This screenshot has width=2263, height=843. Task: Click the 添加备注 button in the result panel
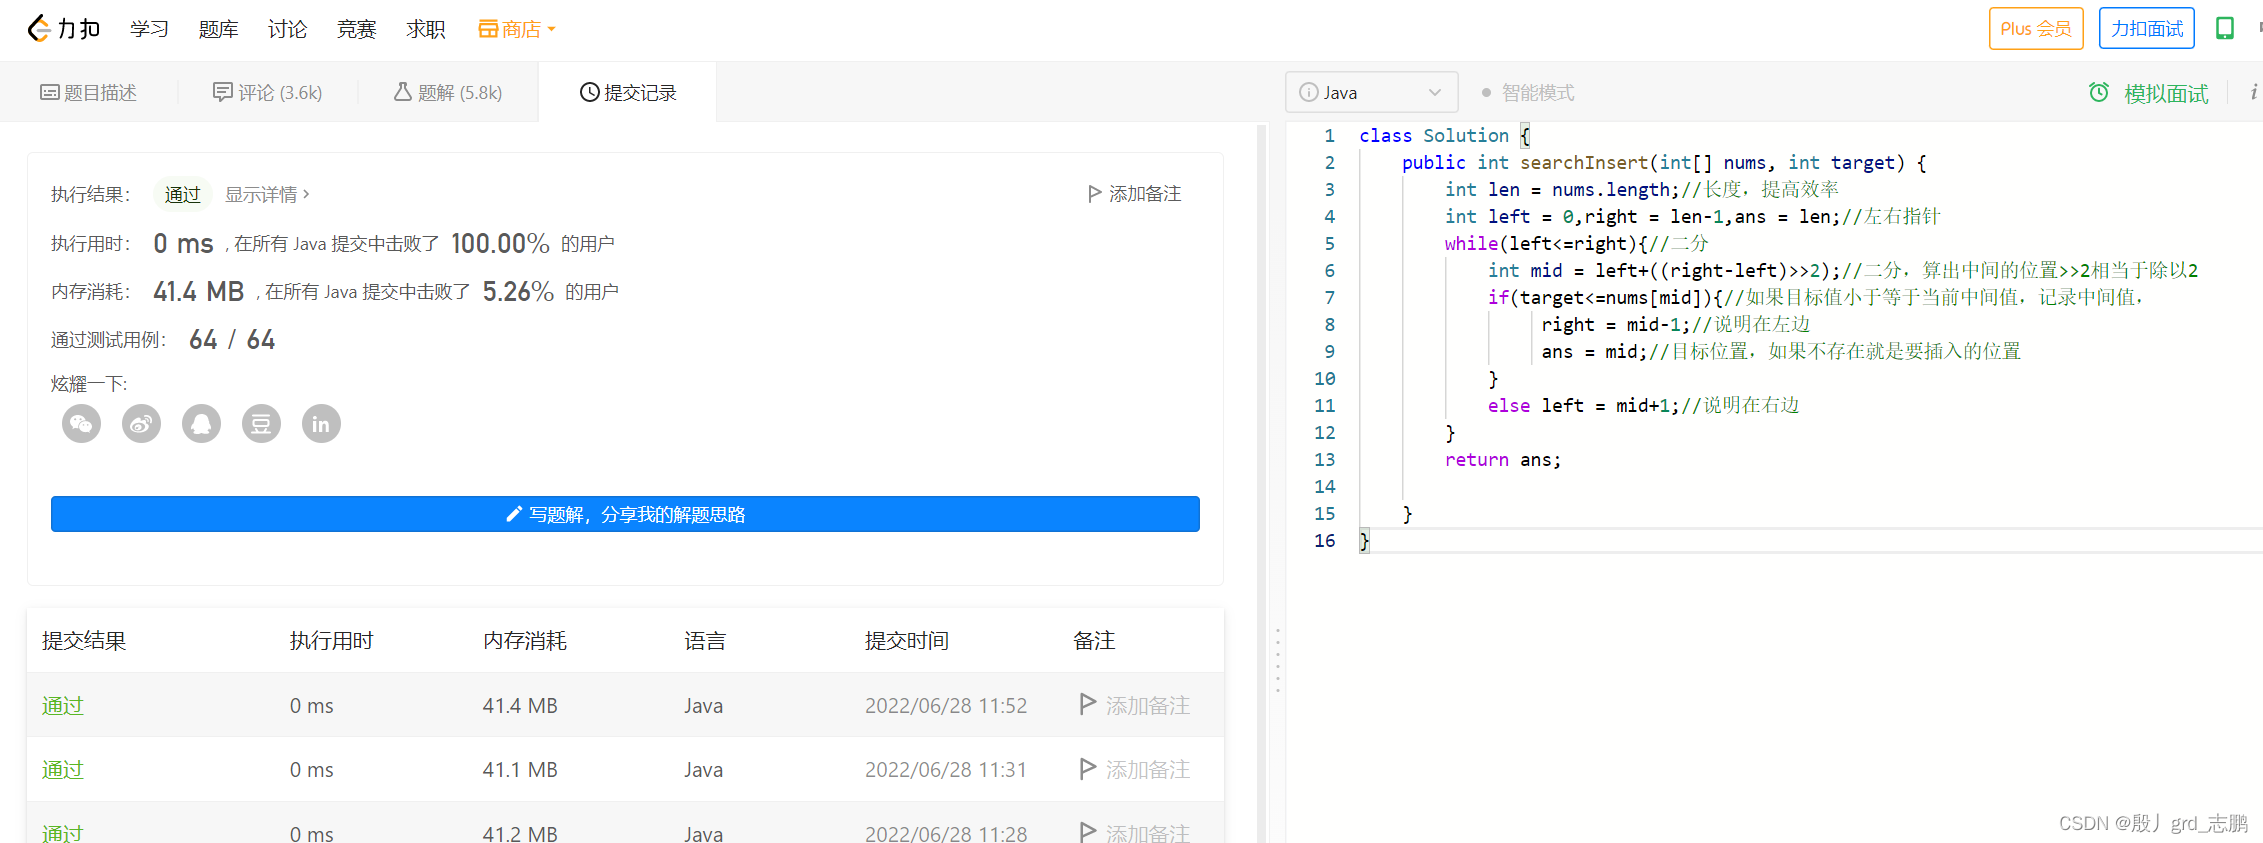coord(1134,194)
